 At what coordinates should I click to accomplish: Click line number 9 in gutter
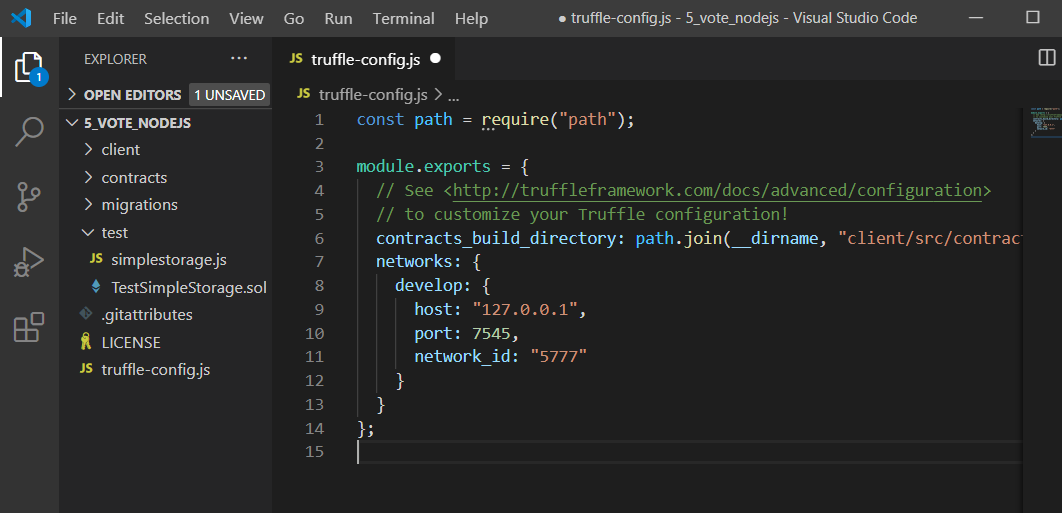(x=318, y=310)
